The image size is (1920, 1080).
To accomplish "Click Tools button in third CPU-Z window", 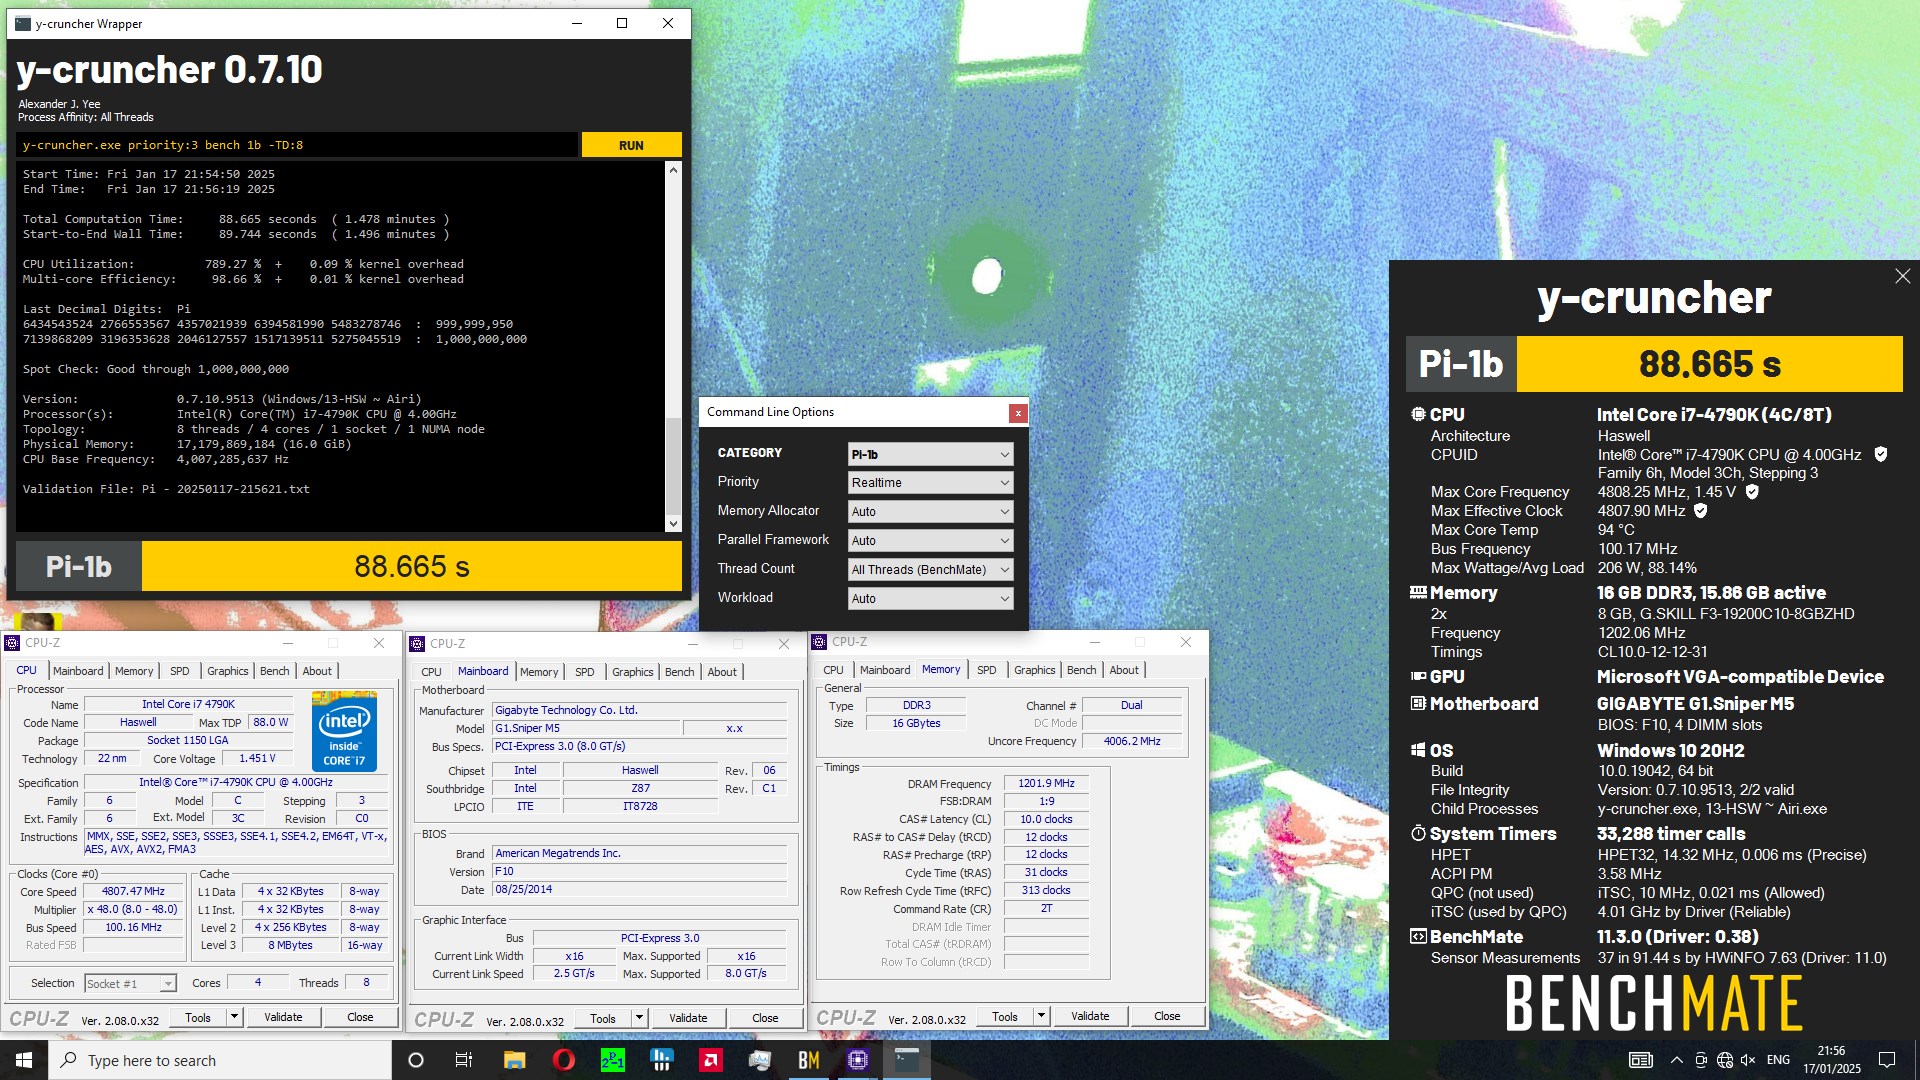I will pyautogui.click(x=1005, y=1017).
